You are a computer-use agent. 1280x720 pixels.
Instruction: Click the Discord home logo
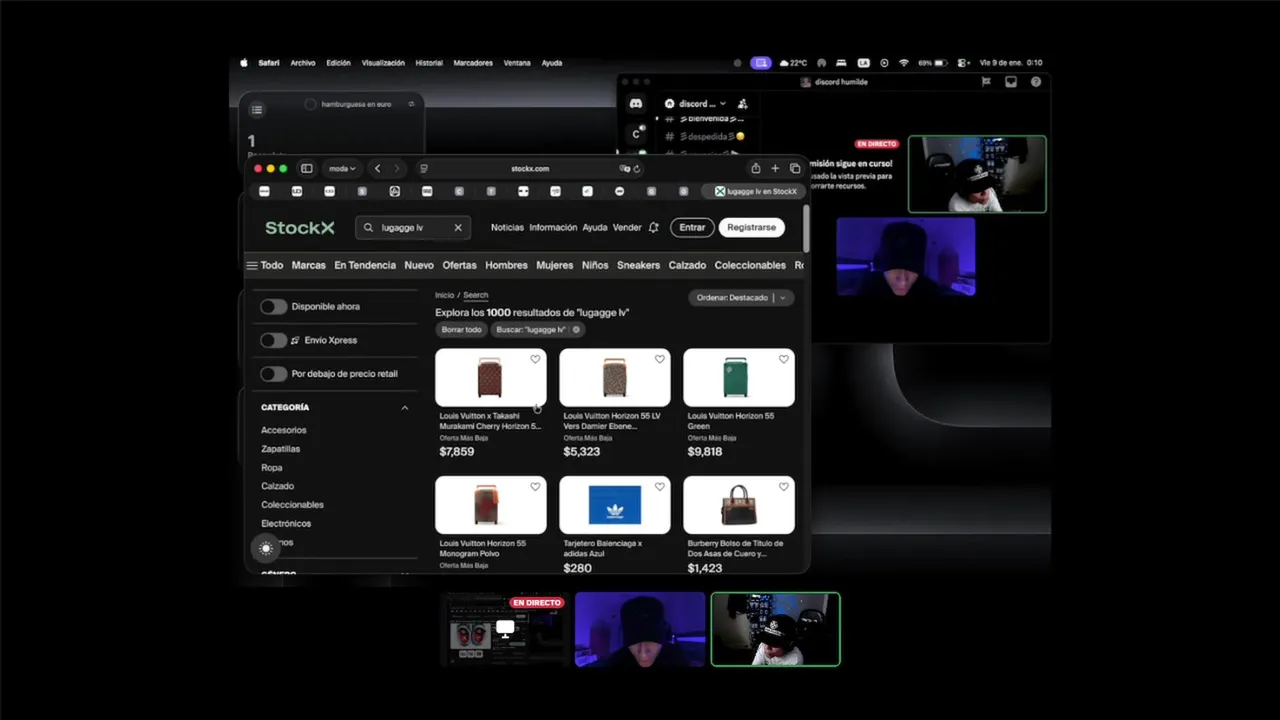point(636,103)
